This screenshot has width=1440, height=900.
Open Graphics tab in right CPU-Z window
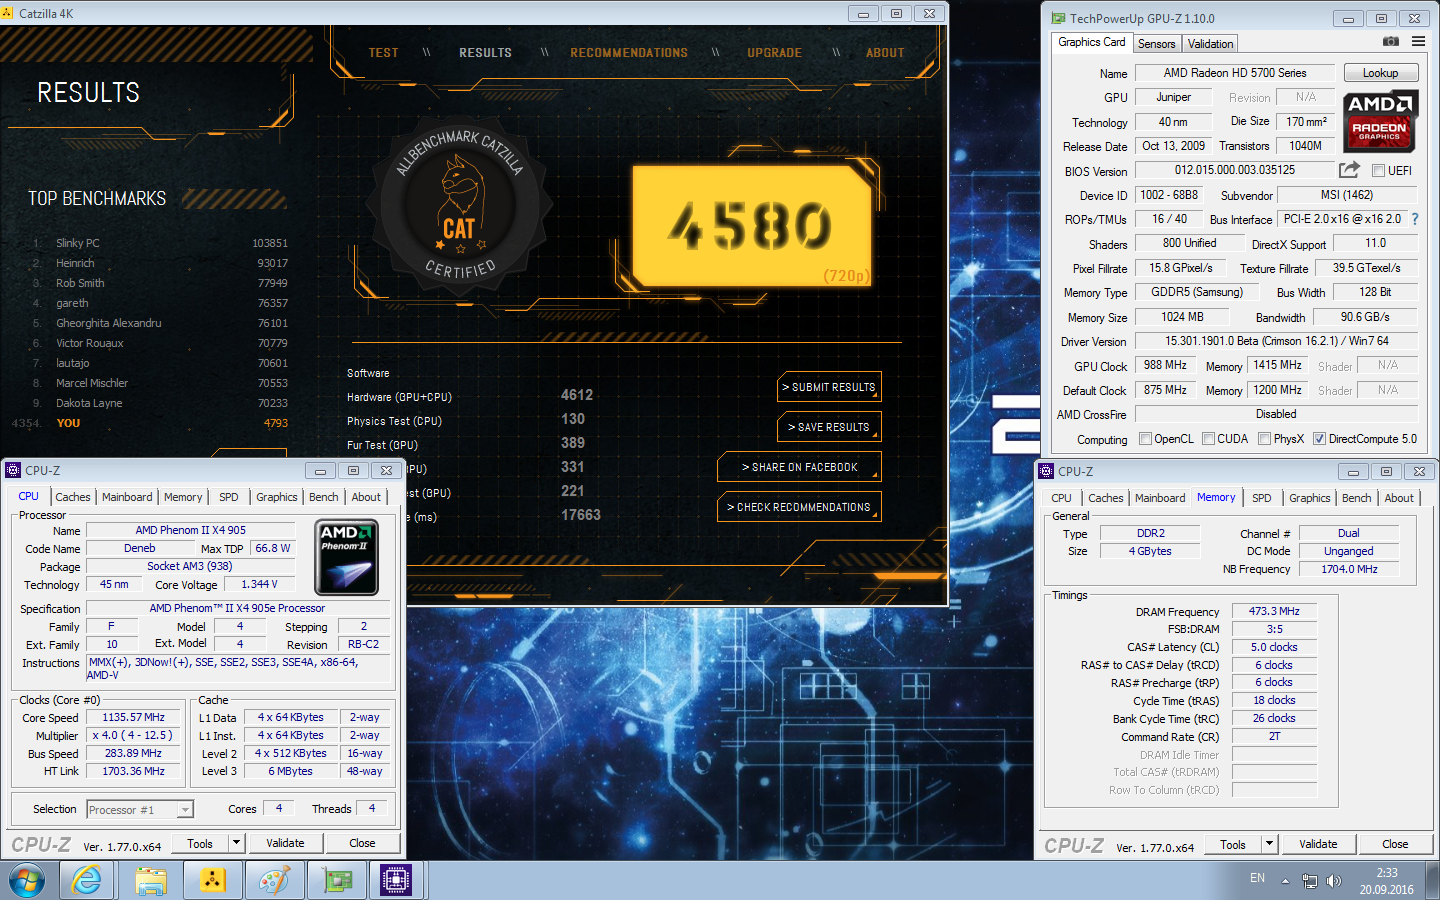[x=1310, y=498]
